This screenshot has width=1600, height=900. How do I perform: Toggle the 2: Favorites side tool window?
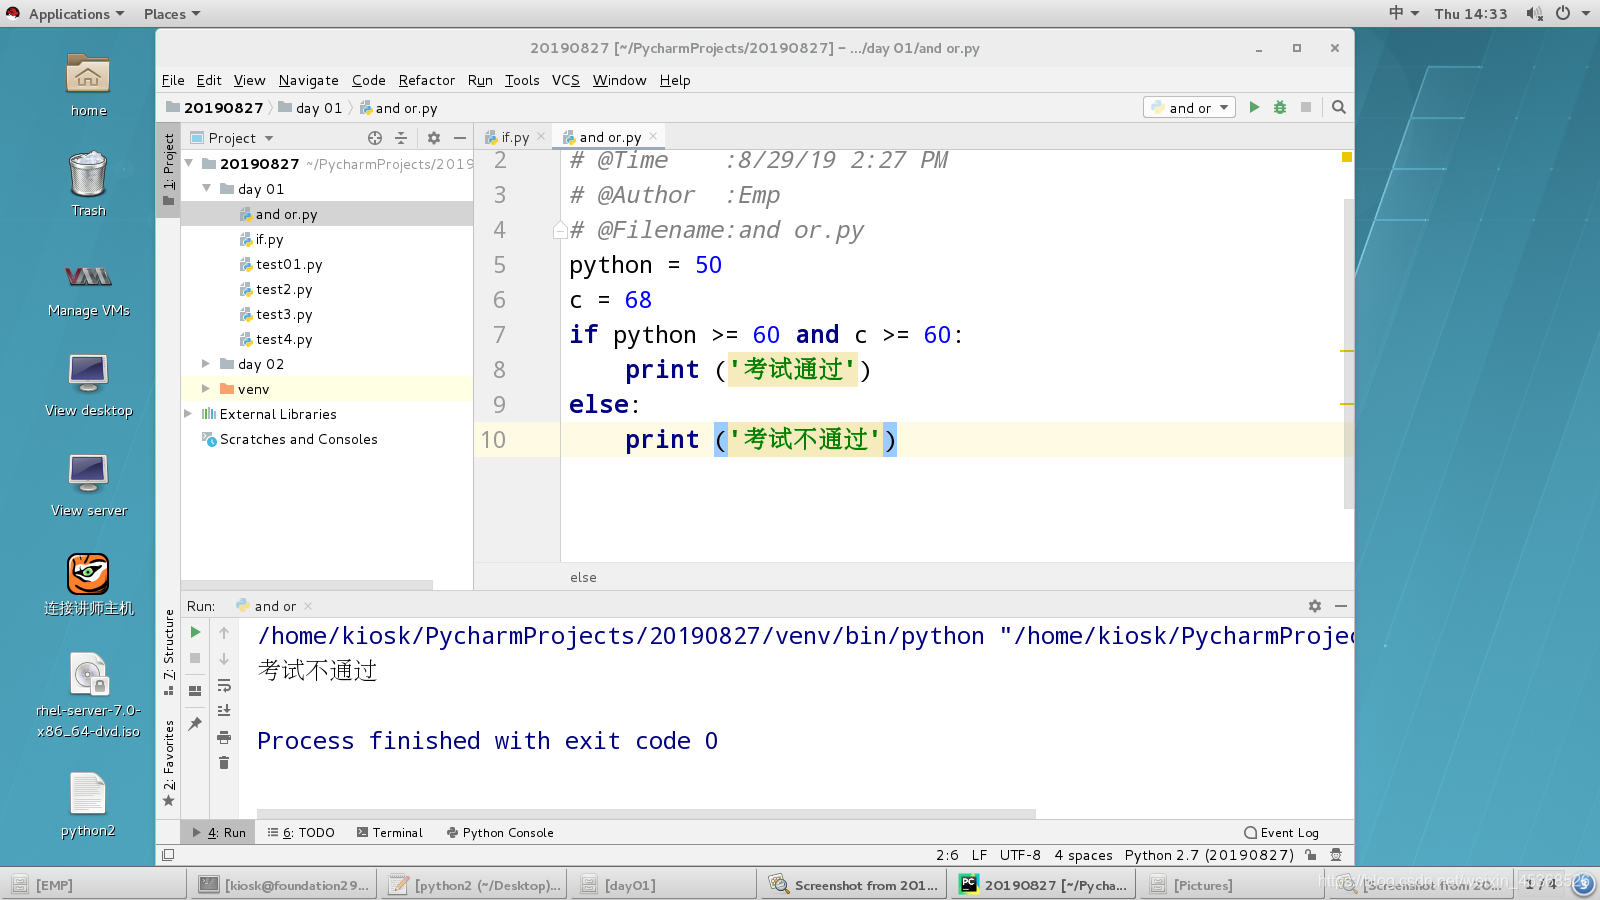click(x=168, y=763)
